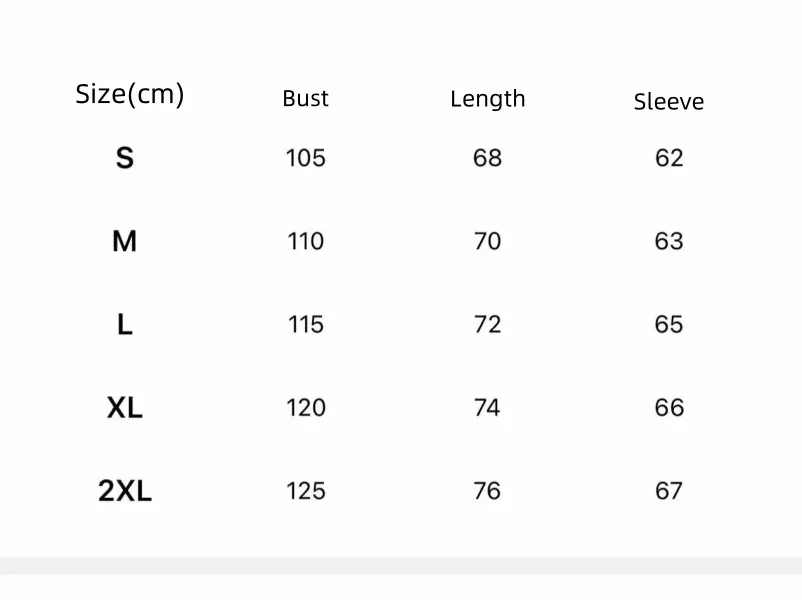Click the Size(cm) column header
This screenshot has height=600, width=802.
tap(130, 95)
